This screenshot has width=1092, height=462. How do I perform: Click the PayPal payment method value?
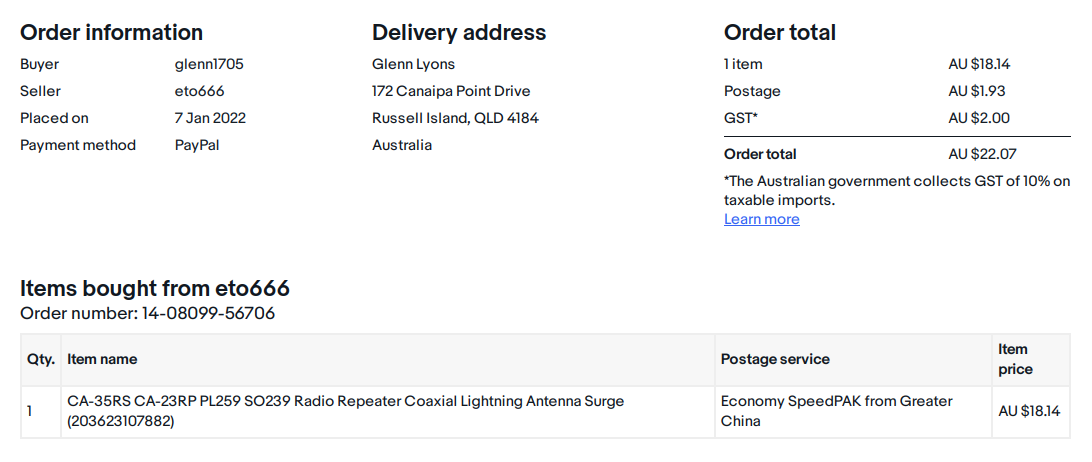197,145
